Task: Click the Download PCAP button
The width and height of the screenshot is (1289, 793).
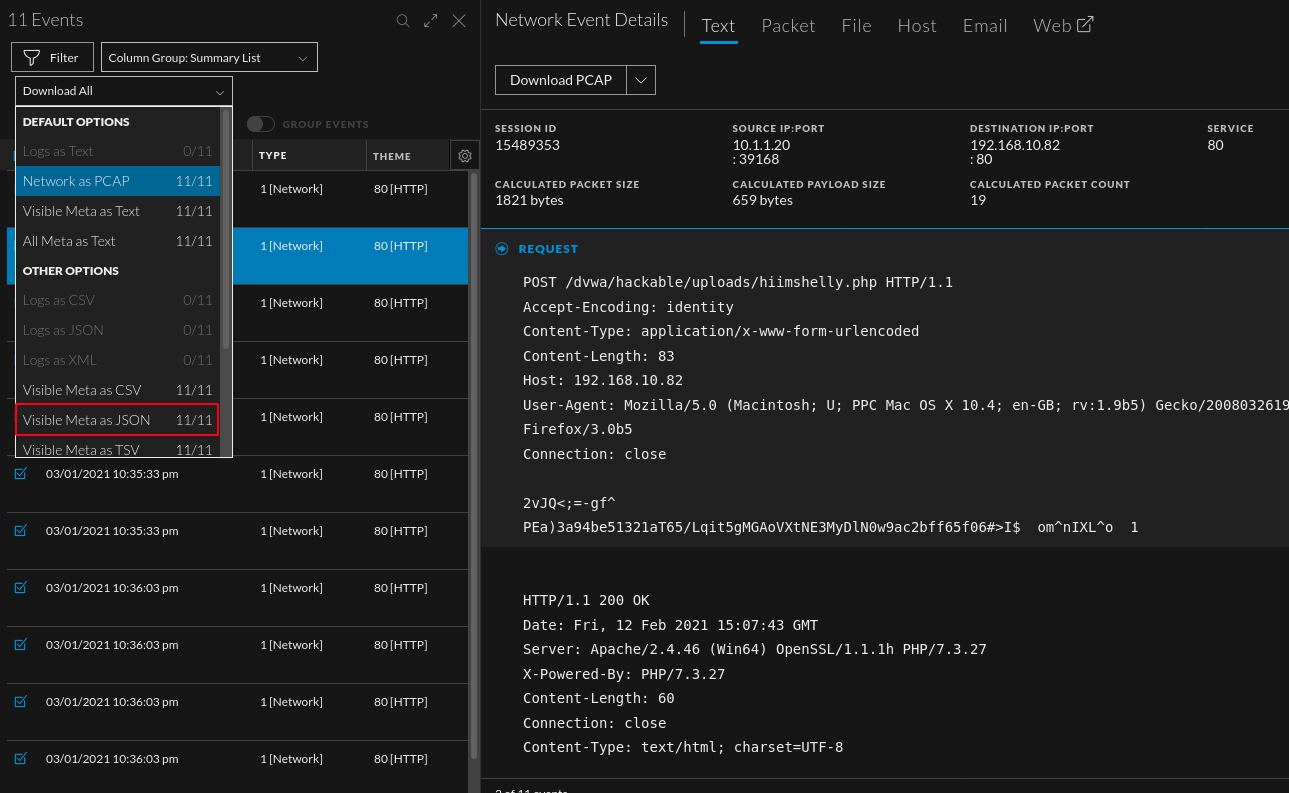Action: click(561, 80)
